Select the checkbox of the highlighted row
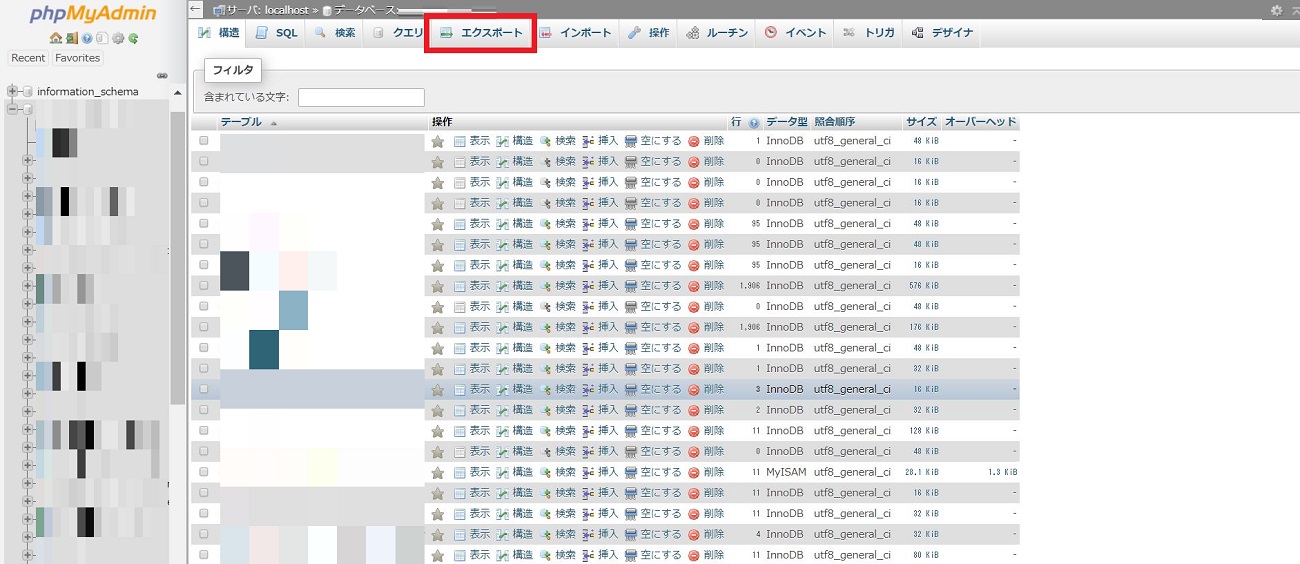 204,389
